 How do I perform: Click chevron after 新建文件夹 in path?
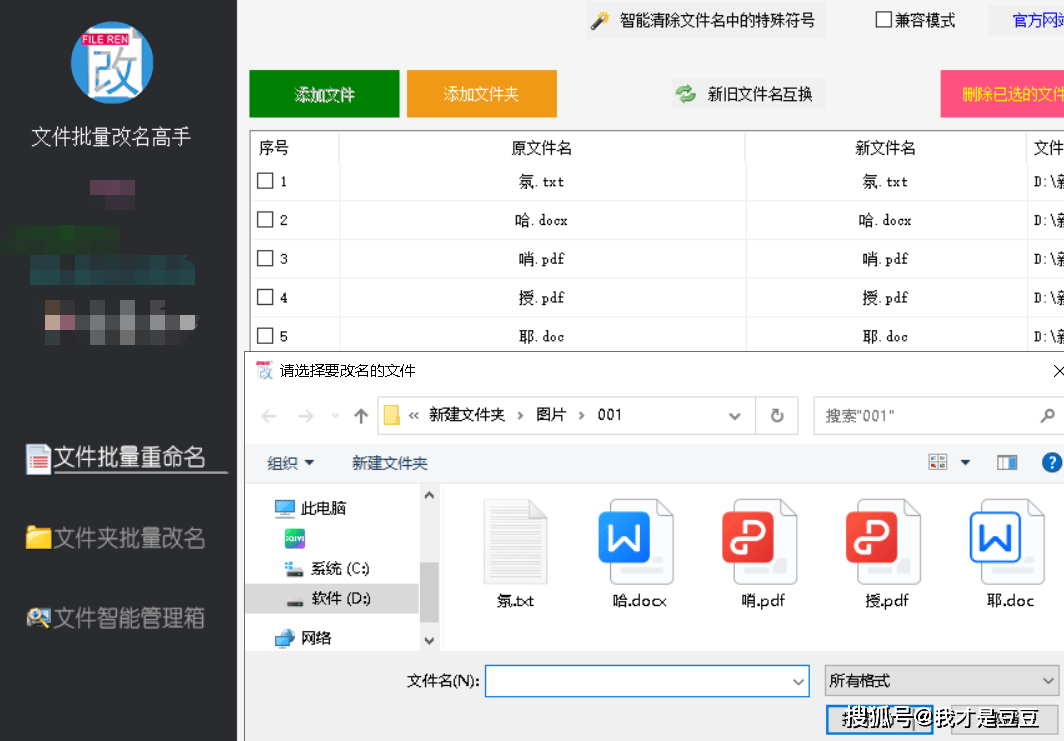[520, 415]
